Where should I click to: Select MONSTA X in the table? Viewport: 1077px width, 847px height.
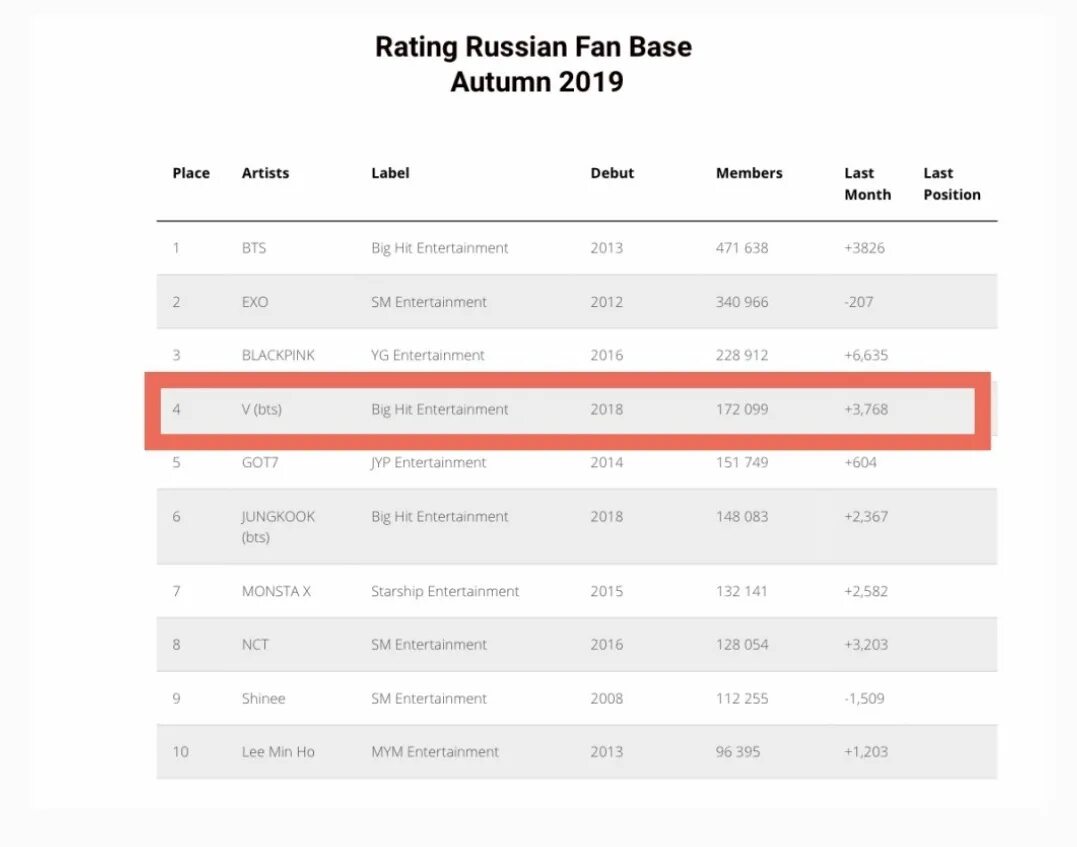(276, 591)
